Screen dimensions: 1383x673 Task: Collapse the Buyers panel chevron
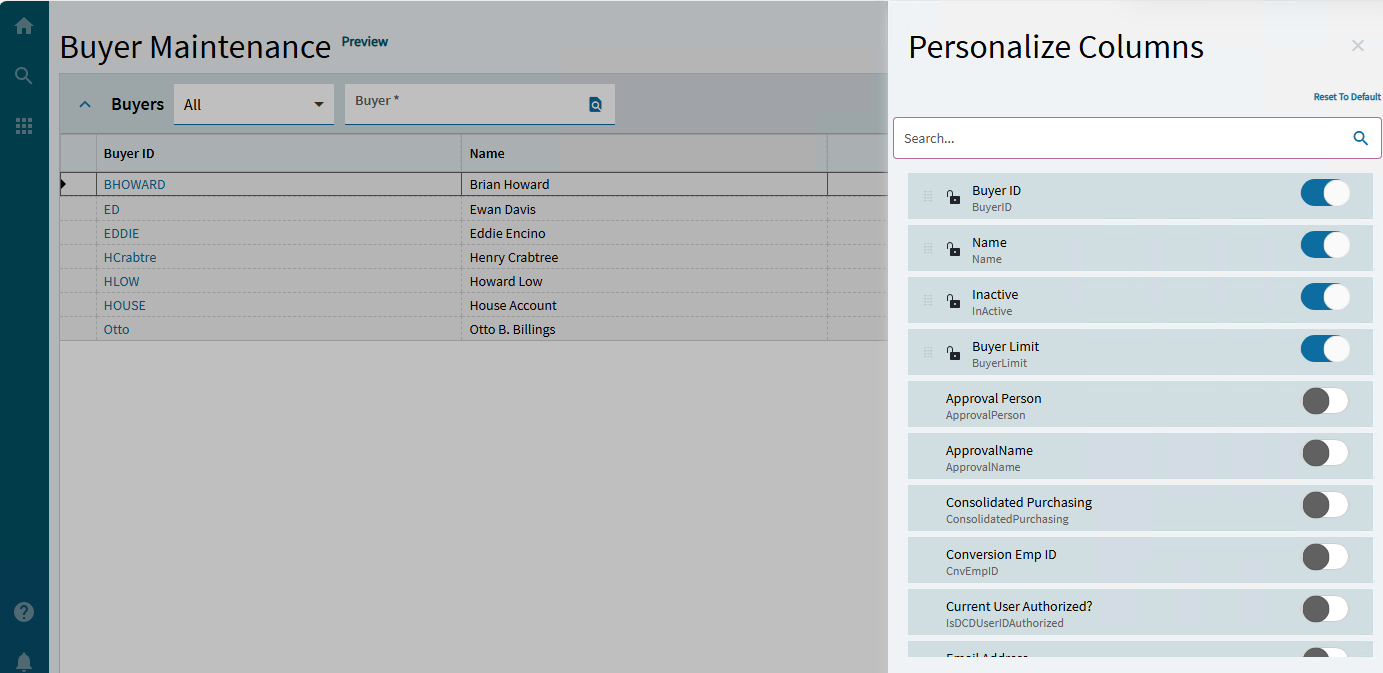pyautogui.click(x=85, y=104)
